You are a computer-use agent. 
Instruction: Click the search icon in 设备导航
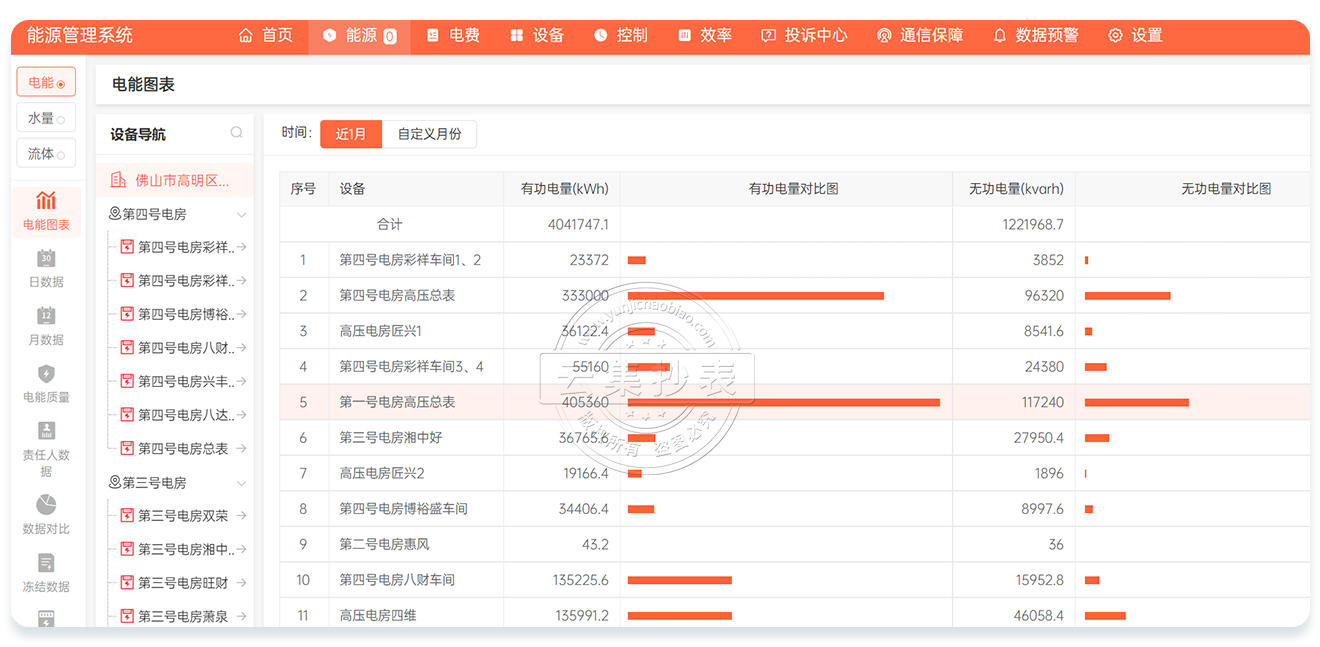(x=236, y=133)
